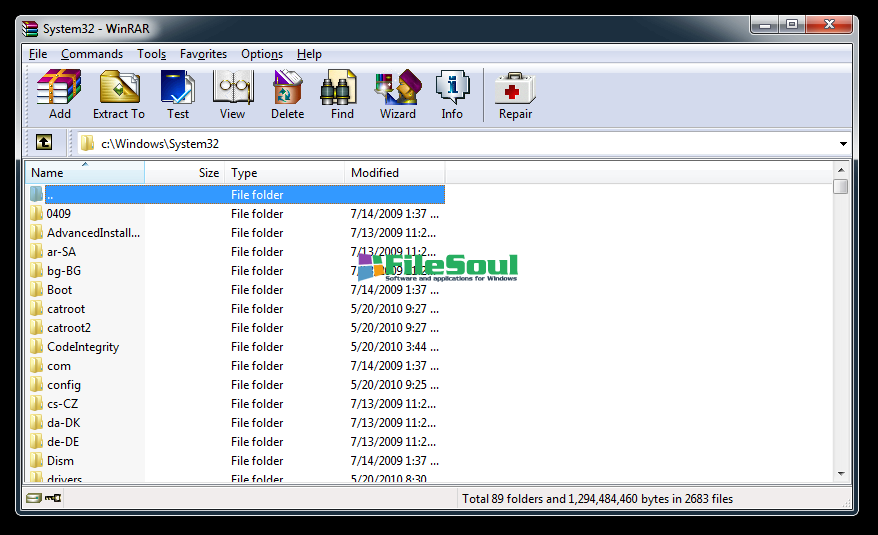This screenshot has height=535, width=878.
Task: Sort by the Modified column header
Action: pyautogui.click(x=395, y=173)
